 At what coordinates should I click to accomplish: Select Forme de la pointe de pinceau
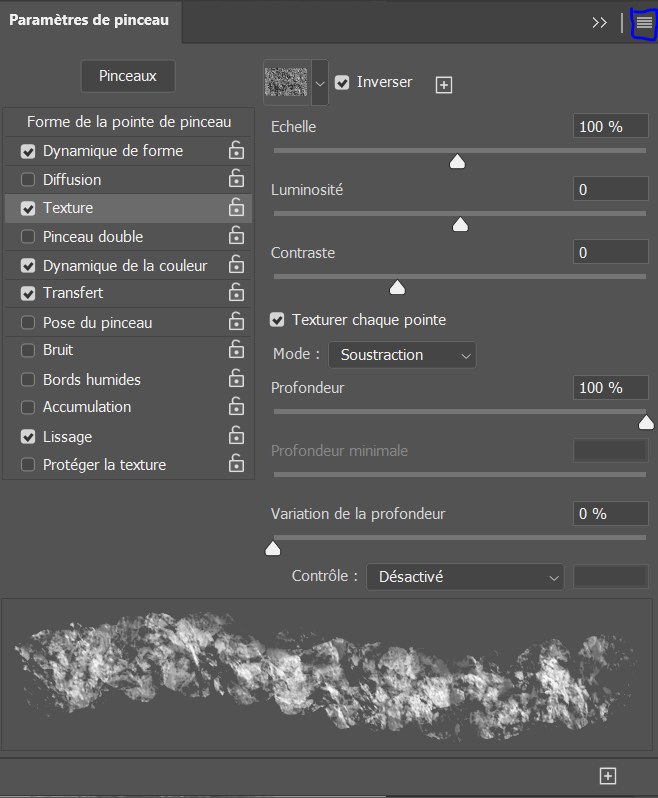click(x=128, y=122)
